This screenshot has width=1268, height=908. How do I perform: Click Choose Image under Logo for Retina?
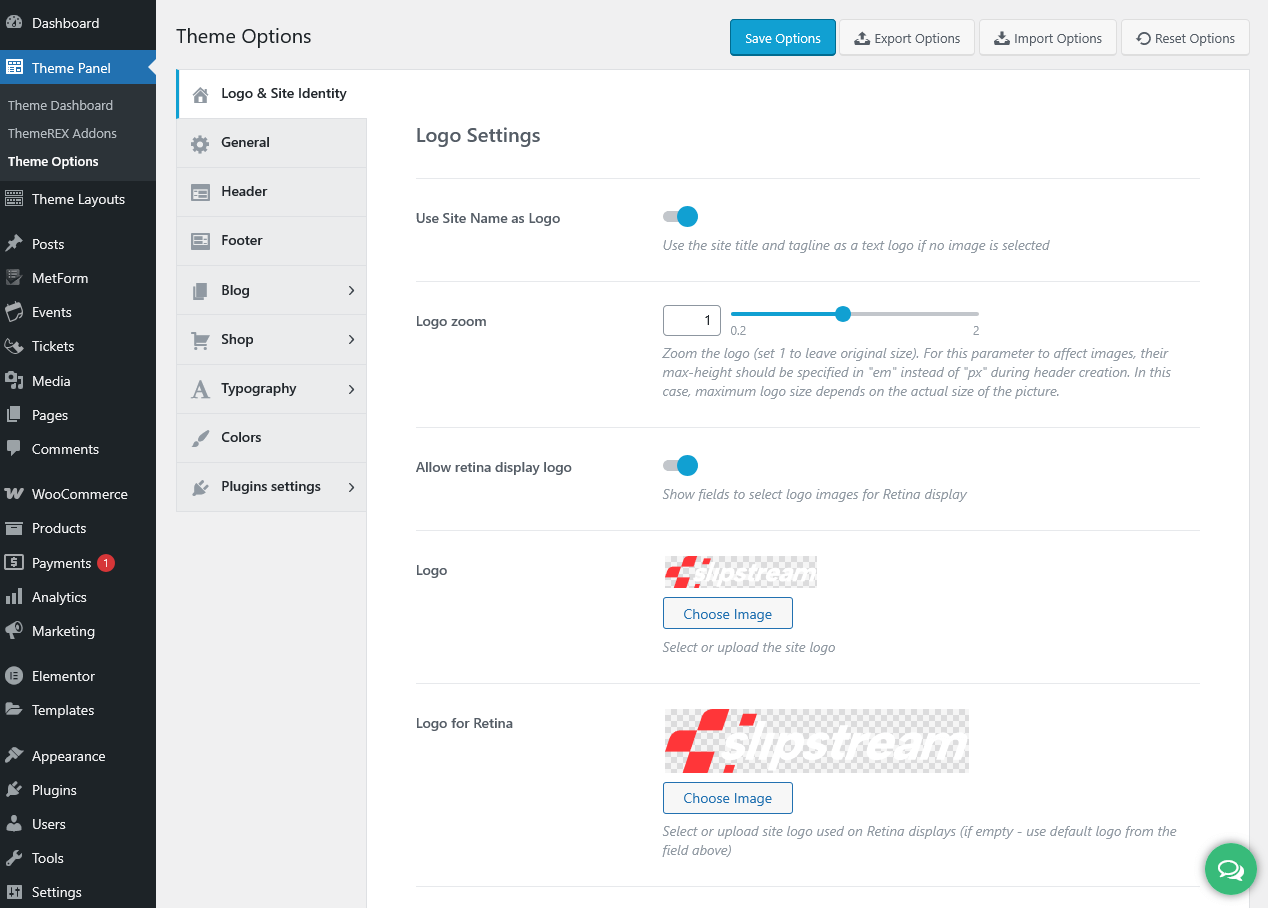pyautogui.click(x=727, y=798)
